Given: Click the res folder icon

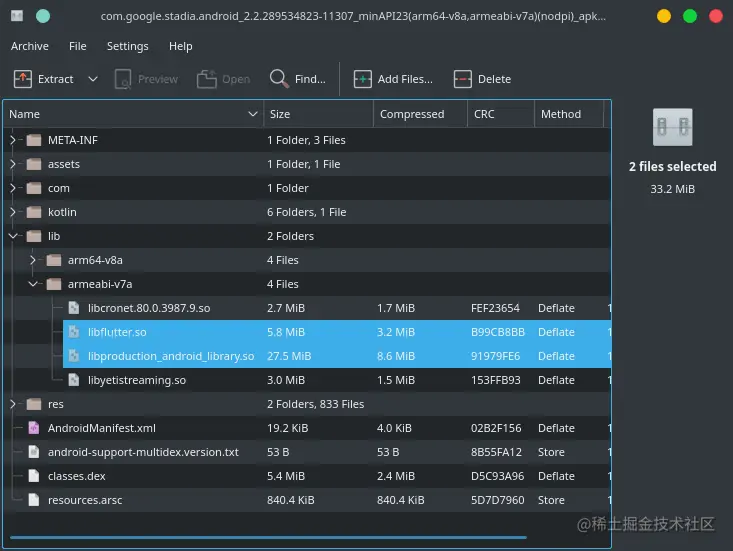Looking at the screenshot, I should [34, 404].
